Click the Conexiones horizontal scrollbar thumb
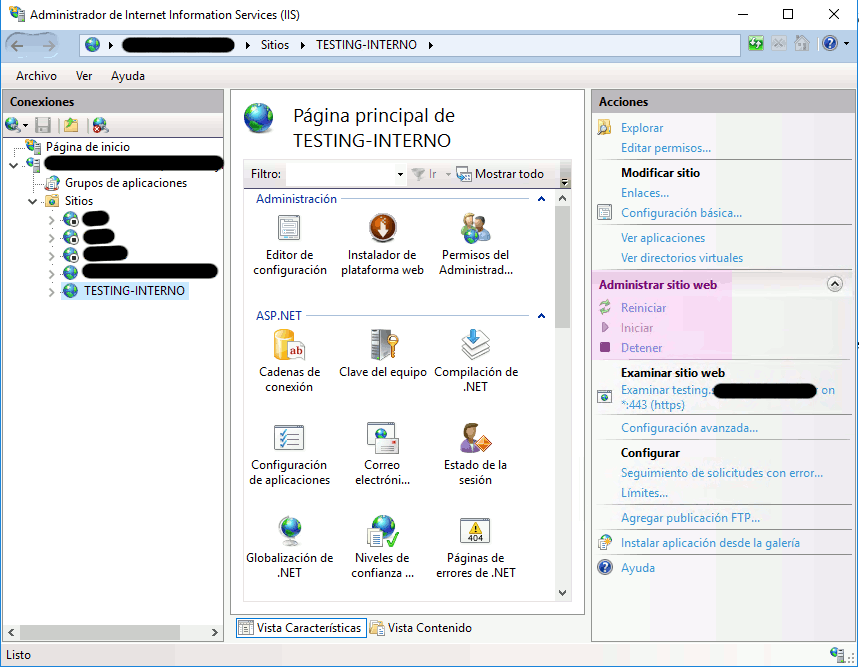859x668 pixels. pos(100,632)
